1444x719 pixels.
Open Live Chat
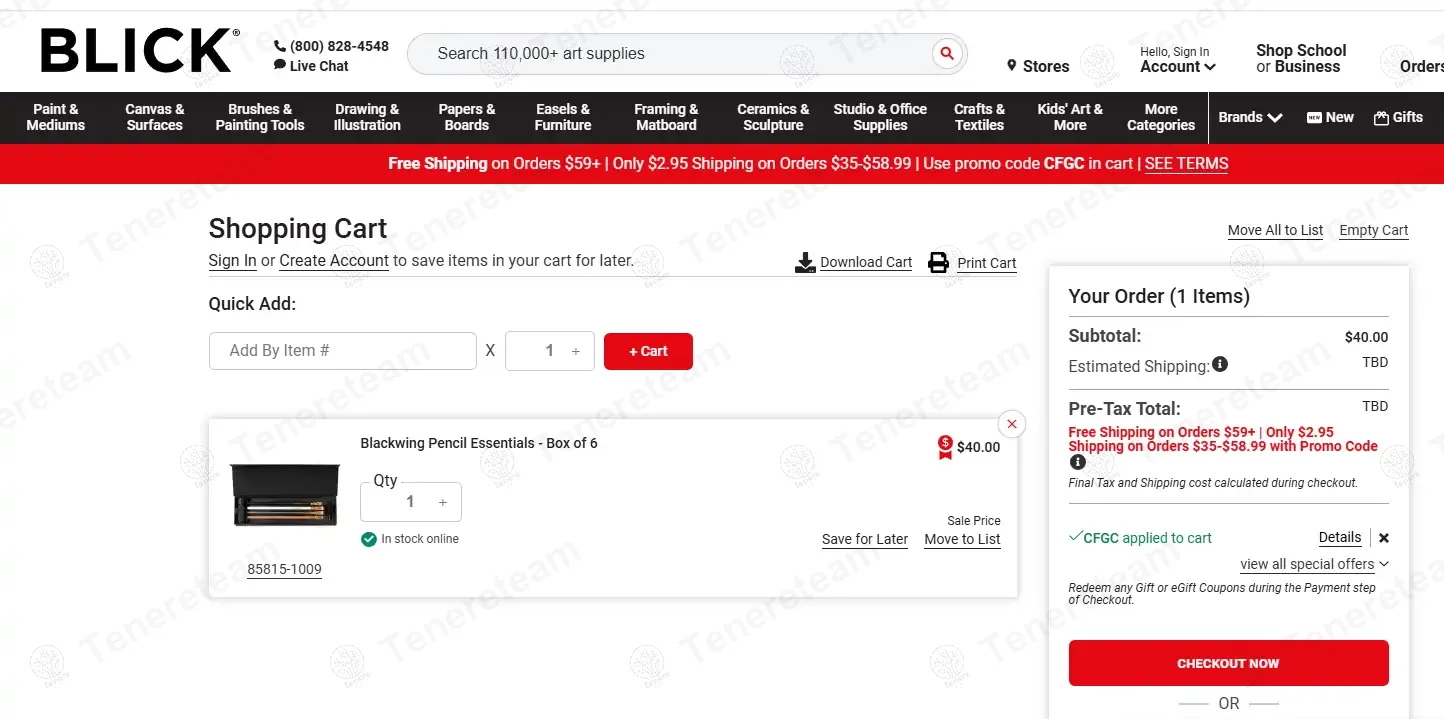tap(311, 66)
